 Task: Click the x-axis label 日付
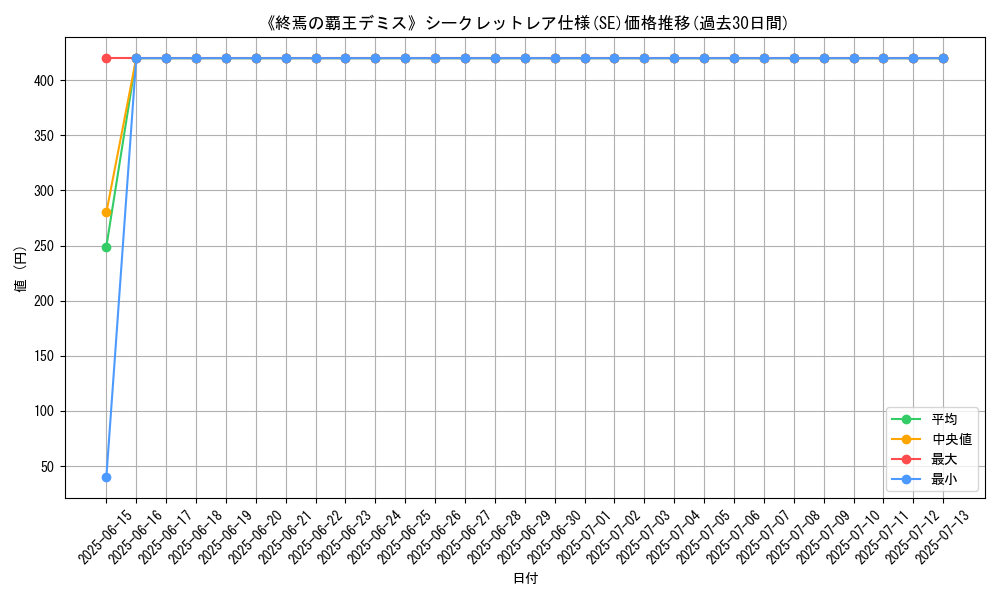coord(526,578)
